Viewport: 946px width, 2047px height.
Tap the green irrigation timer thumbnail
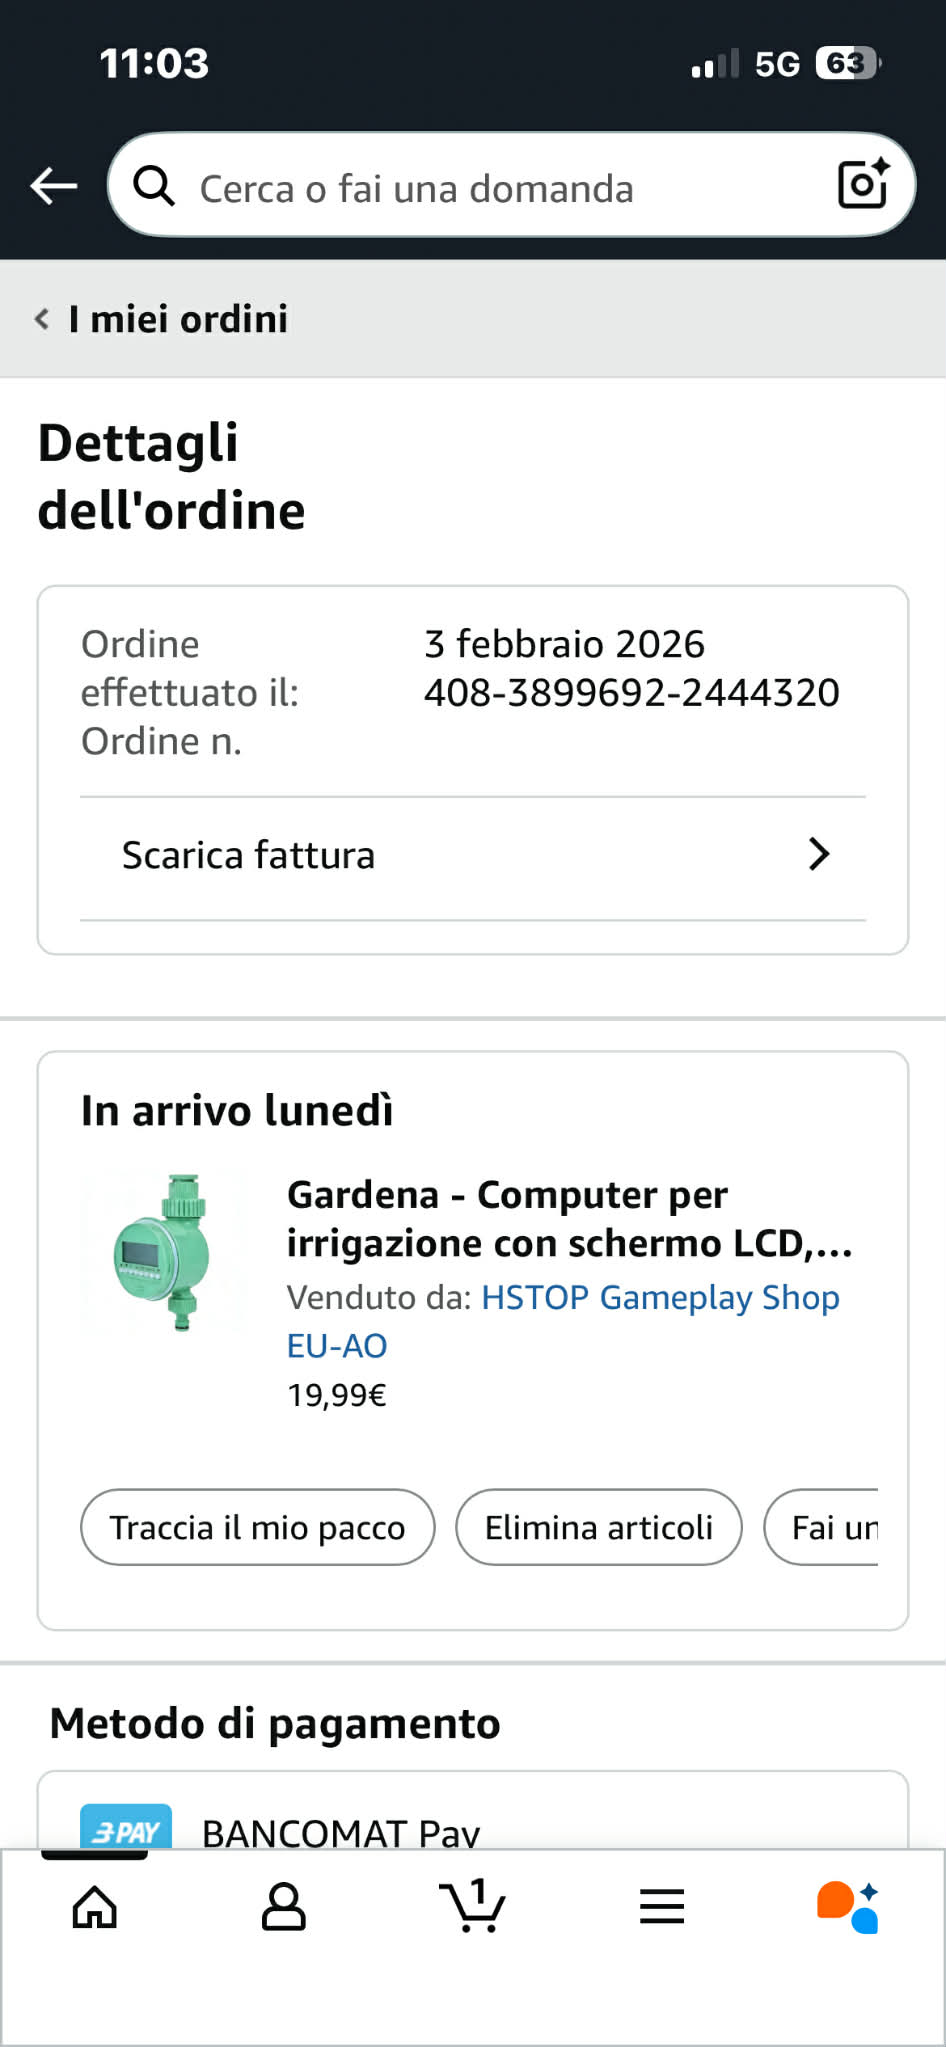coord(165,1252)
